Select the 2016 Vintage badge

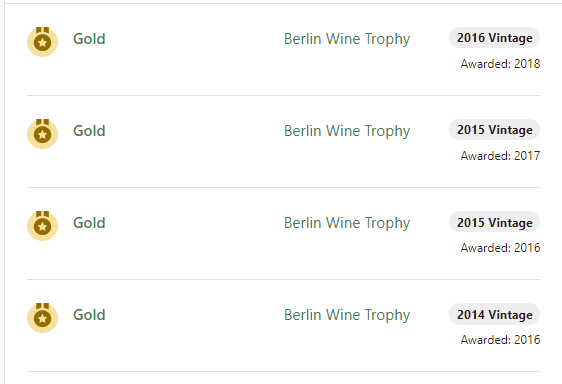click(495, 38)
